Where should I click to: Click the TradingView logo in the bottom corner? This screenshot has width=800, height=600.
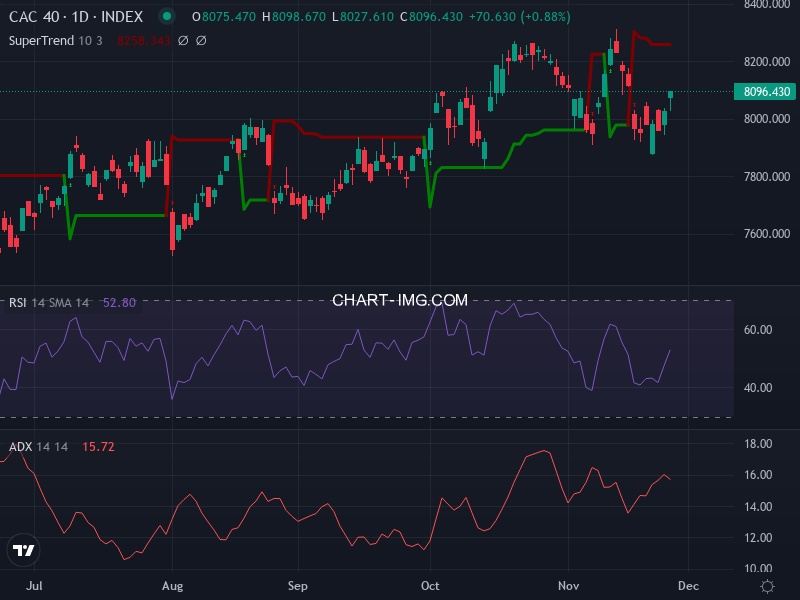point(22,551)
